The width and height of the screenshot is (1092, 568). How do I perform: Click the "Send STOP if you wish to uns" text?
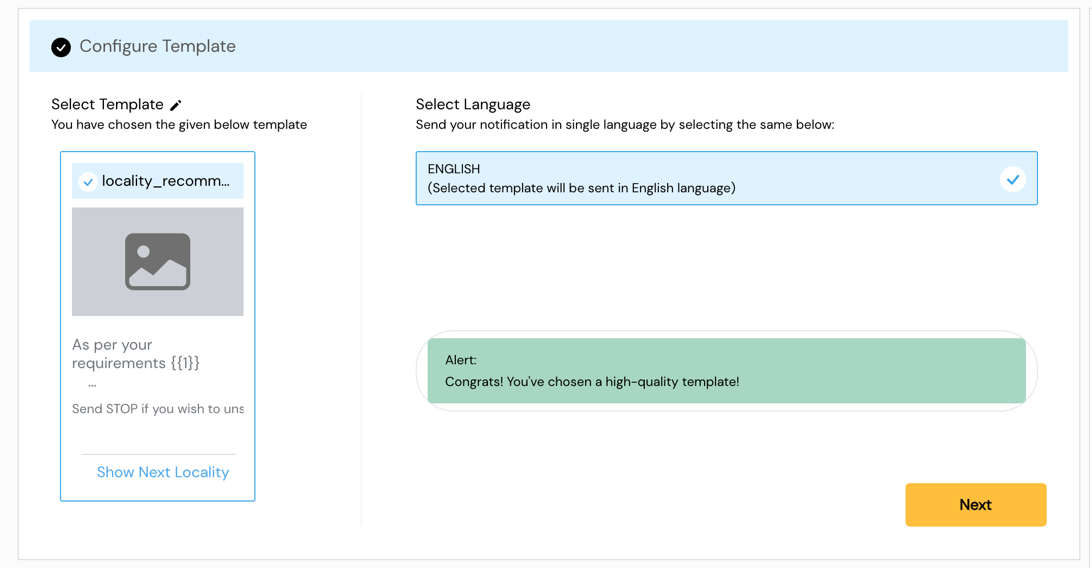[158, 409]
